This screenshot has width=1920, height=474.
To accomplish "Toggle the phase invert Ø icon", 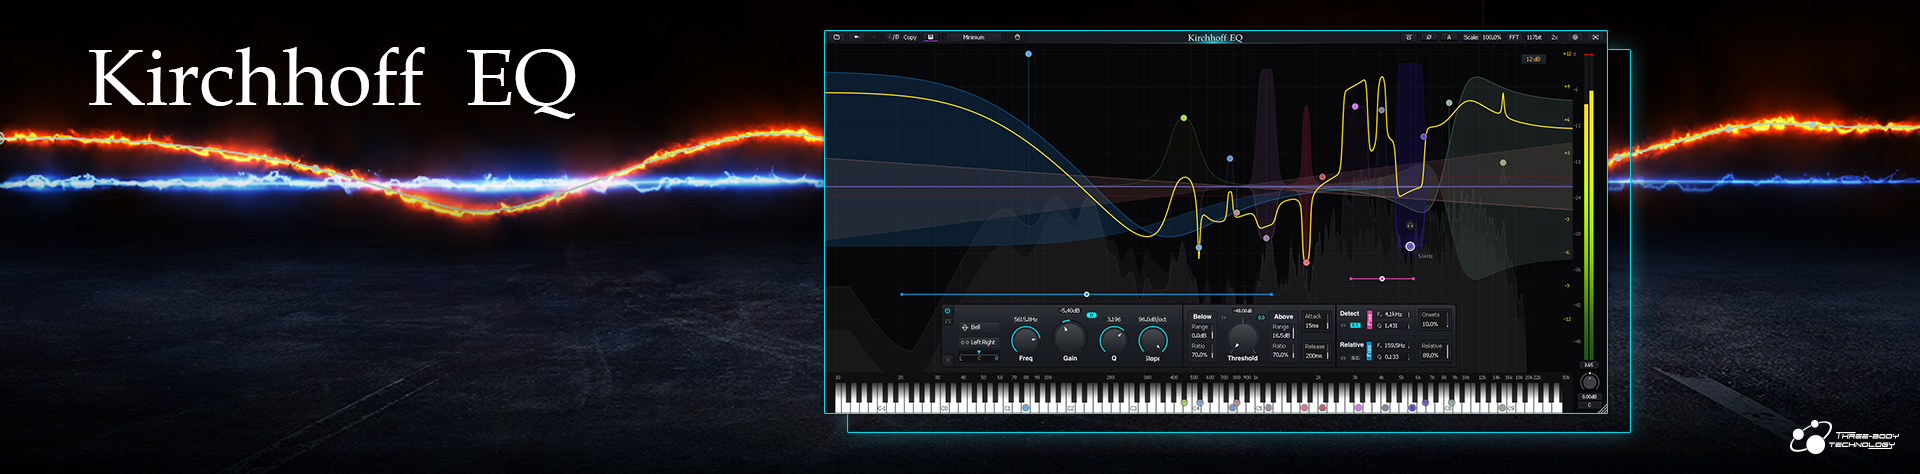I will click(x=1429, y=37).
